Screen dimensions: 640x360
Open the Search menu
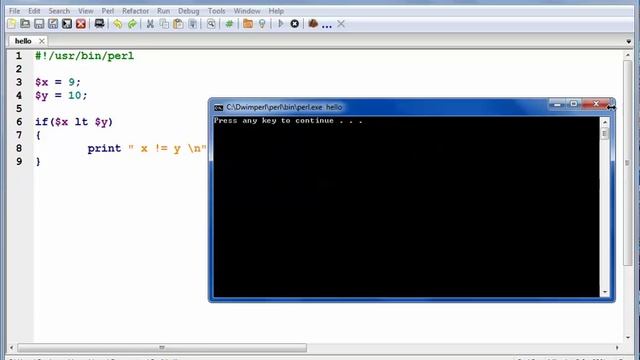59,11
